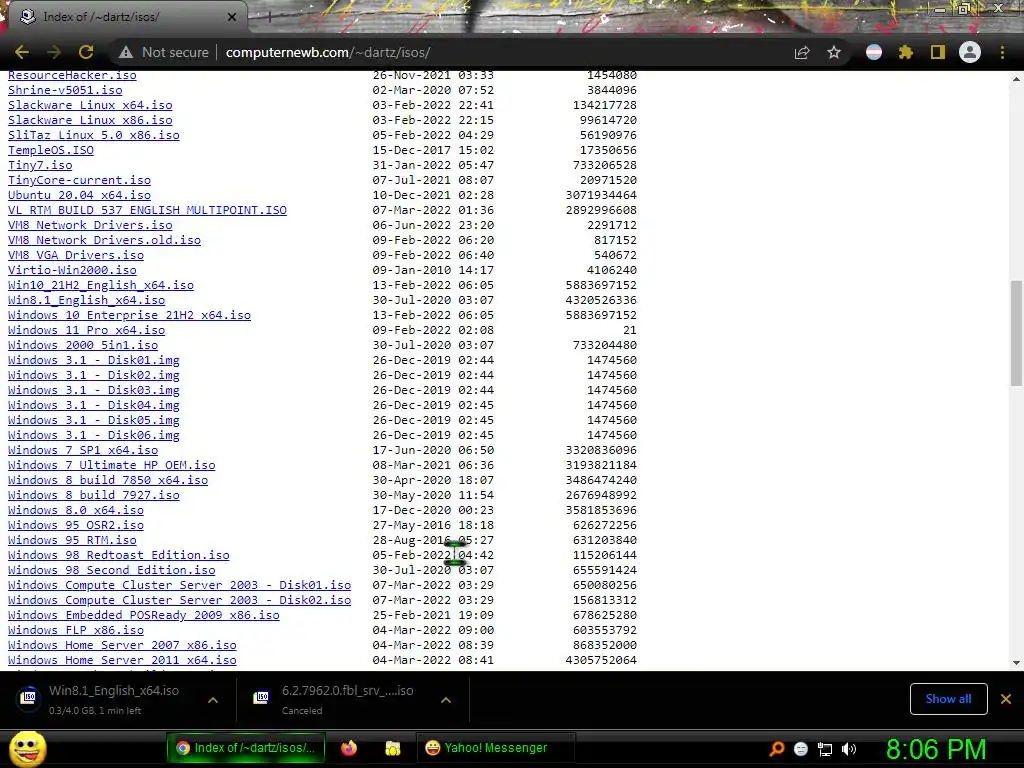Open the Chrome three-dot menu
The height and width of the screenshot is (768, 1024).
(1002, 52)
